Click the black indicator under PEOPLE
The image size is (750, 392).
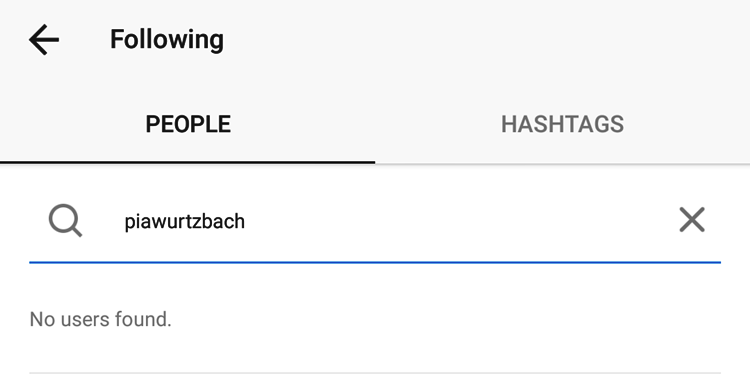pos(188,163)
